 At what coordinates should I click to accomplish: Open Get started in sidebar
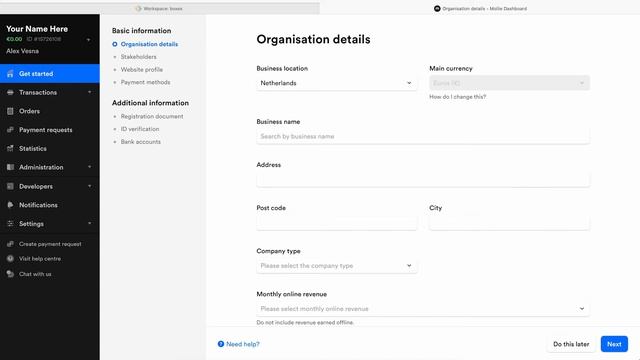click(50, 74)
